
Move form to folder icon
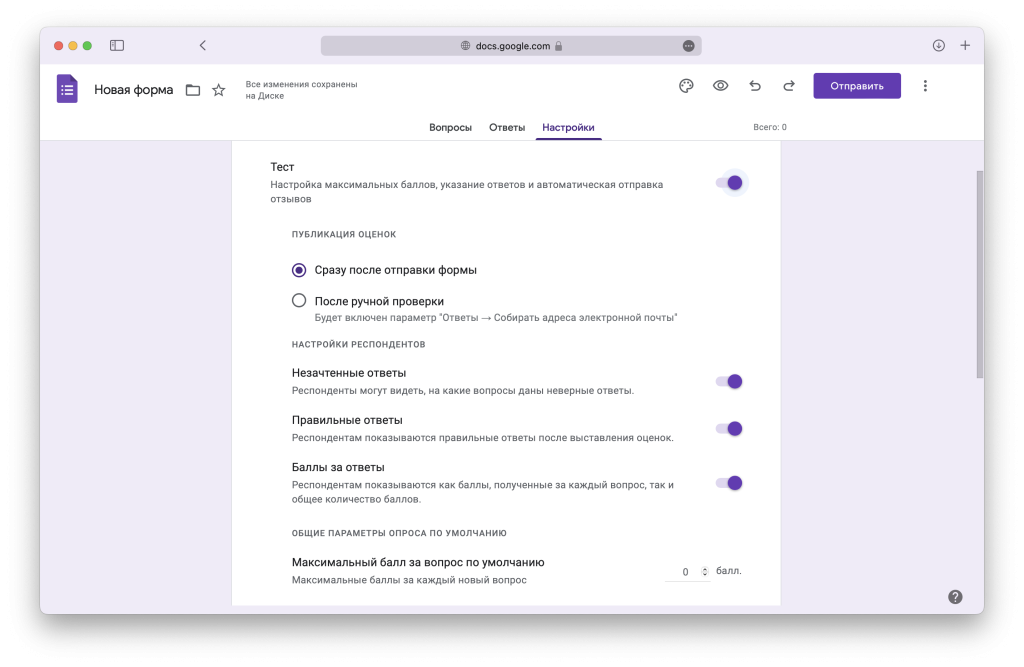193,90
